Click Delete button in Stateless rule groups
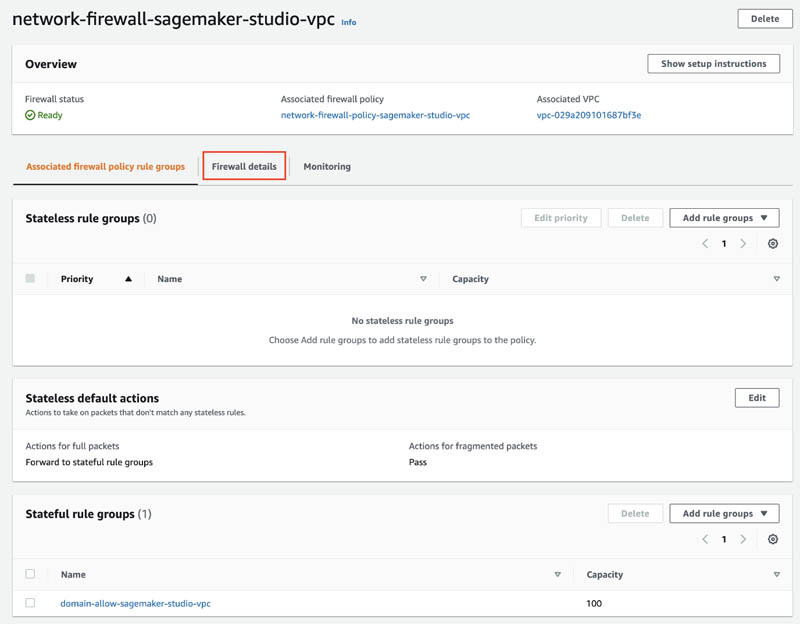800x624 pixels. (x=635, y=218)
